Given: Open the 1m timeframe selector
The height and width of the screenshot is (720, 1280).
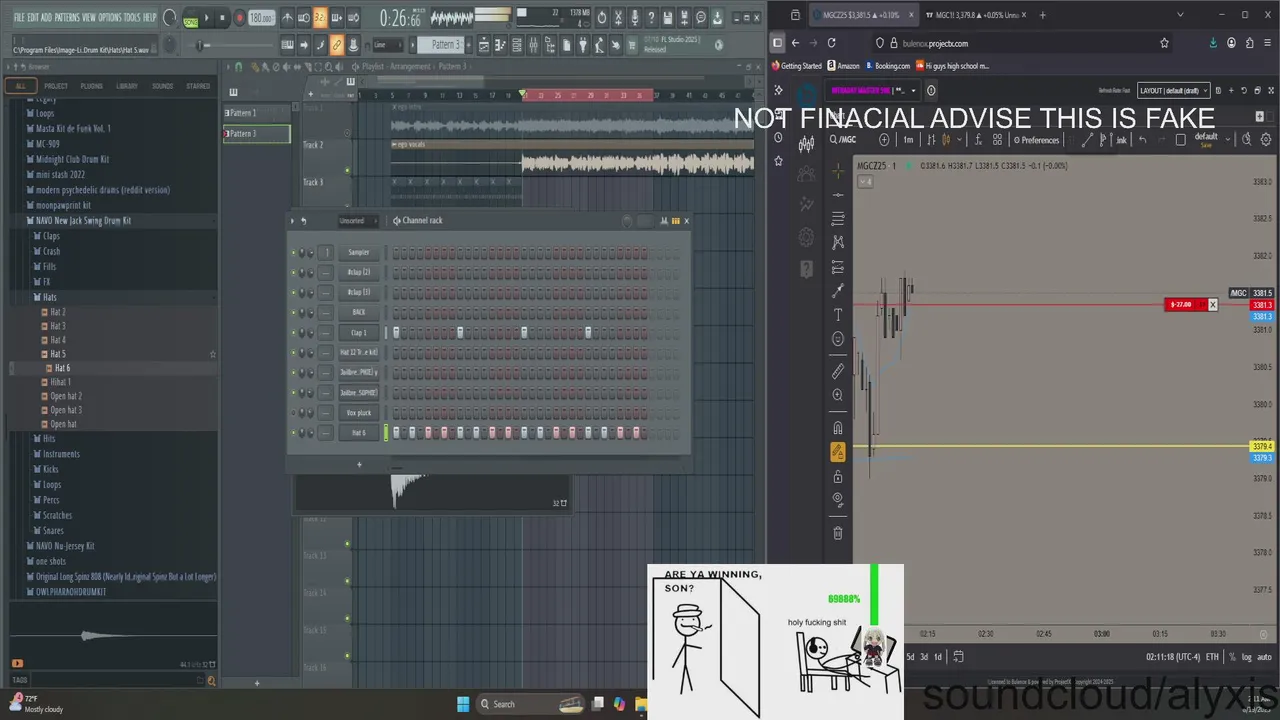Looking at the screenshot, I should point(909,140).
